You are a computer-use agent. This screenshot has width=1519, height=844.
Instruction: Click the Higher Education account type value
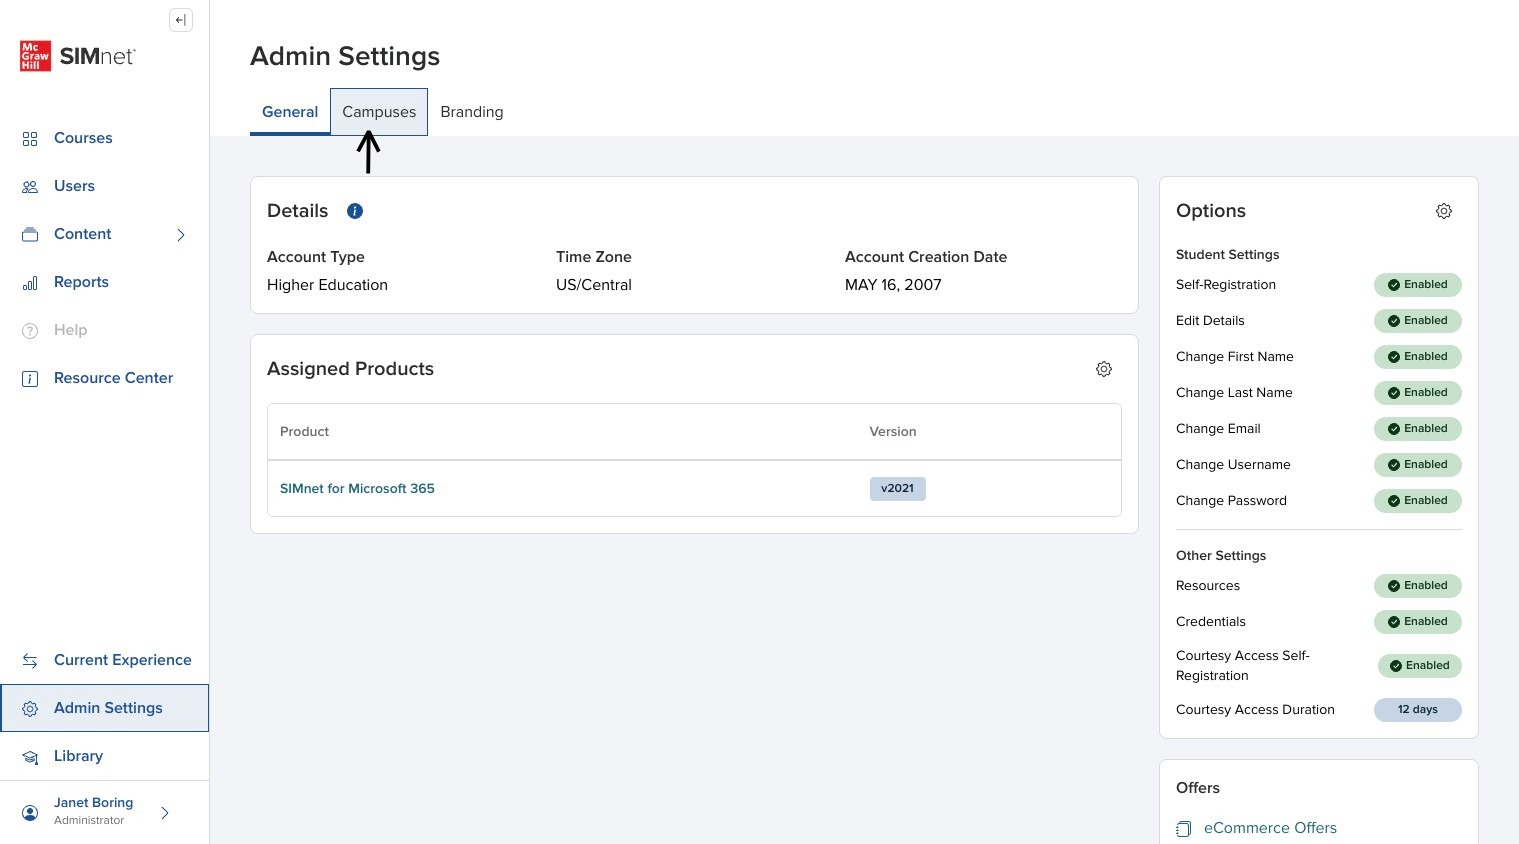(327, 285)
